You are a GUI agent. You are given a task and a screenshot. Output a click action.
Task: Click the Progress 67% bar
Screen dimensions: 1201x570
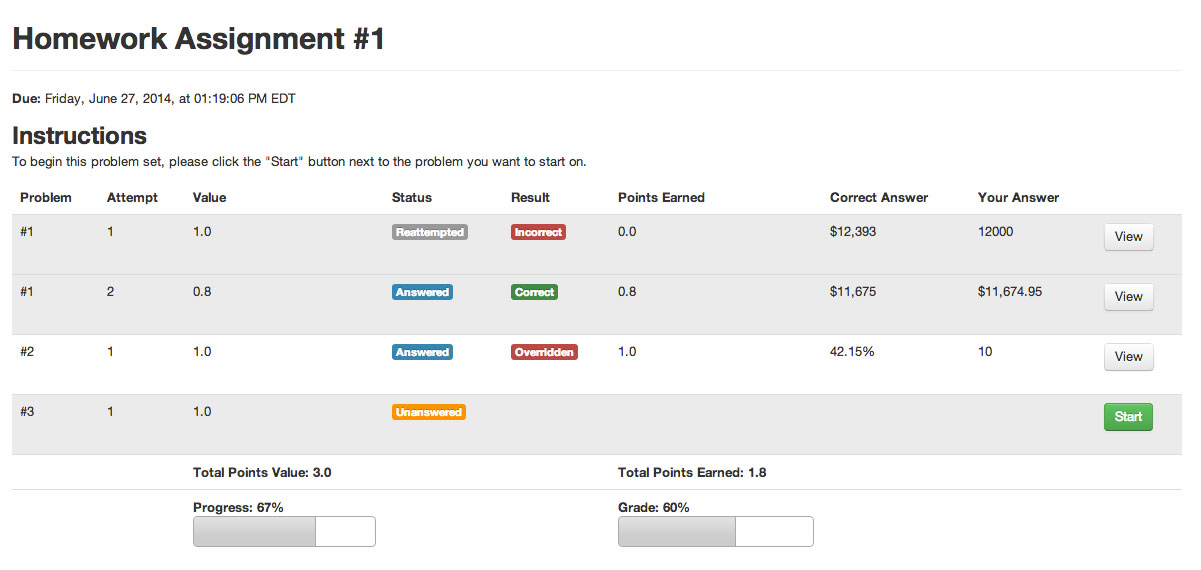(284, 531)
